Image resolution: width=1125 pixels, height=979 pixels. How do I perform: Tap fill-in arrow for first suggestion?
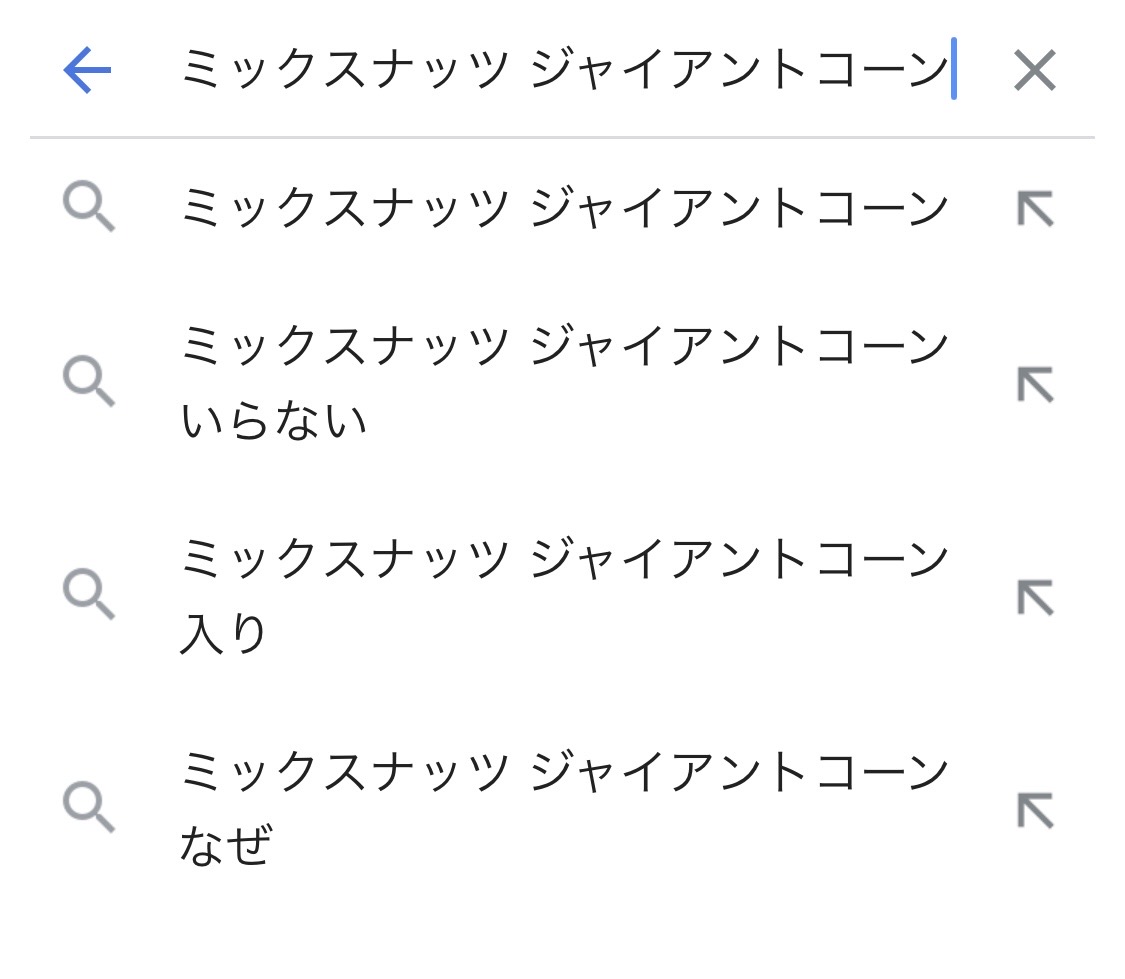tap(1035, 208)
